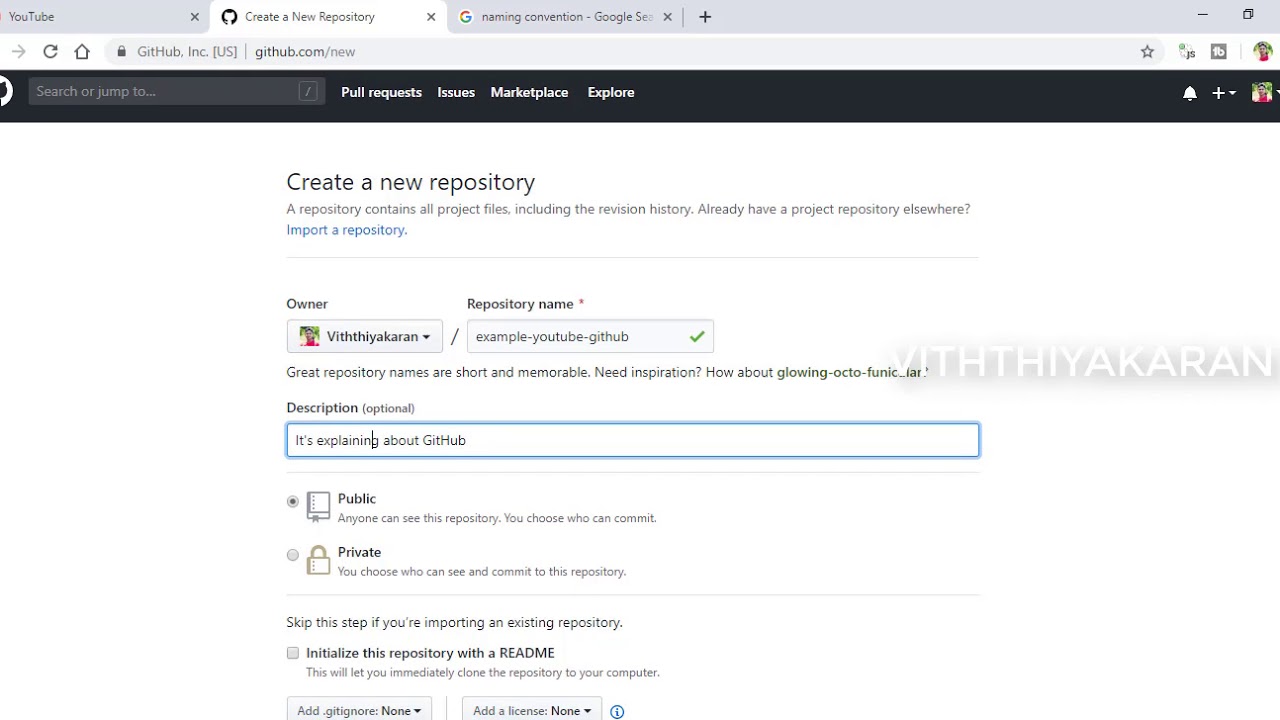Click the GitHub logo in the header
Image resolution: width=1280 pixels, height=720 pixels.
click(4, 91)
